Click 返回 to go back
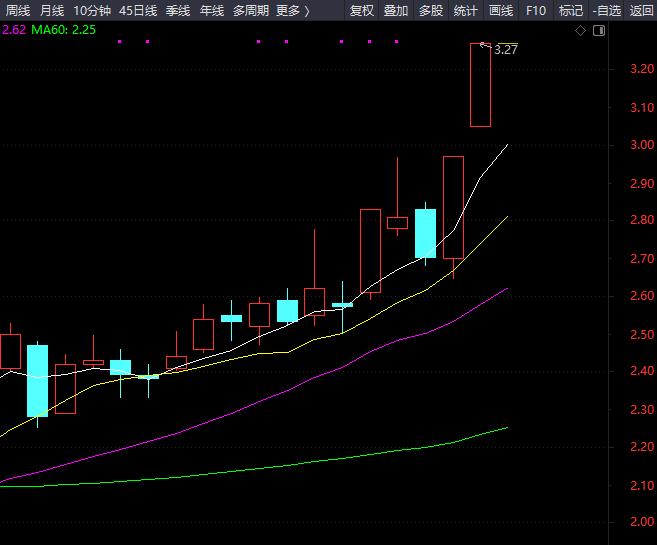657x545 pixels. (x=641, y=10)
